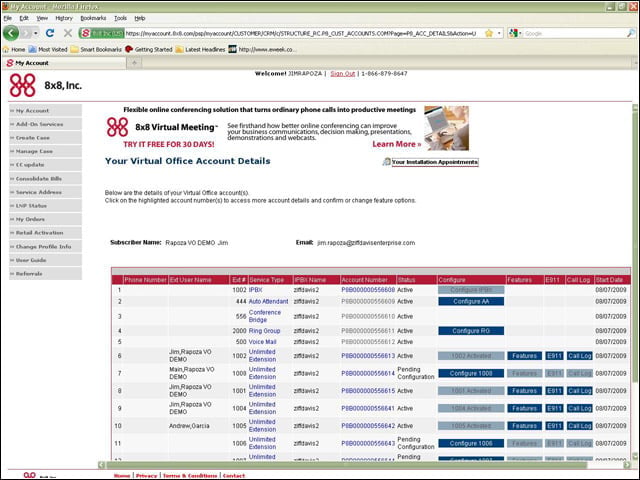The image size is (640, 480).
Task: Open LNP Status in sidebar
Action: (45, 206)
